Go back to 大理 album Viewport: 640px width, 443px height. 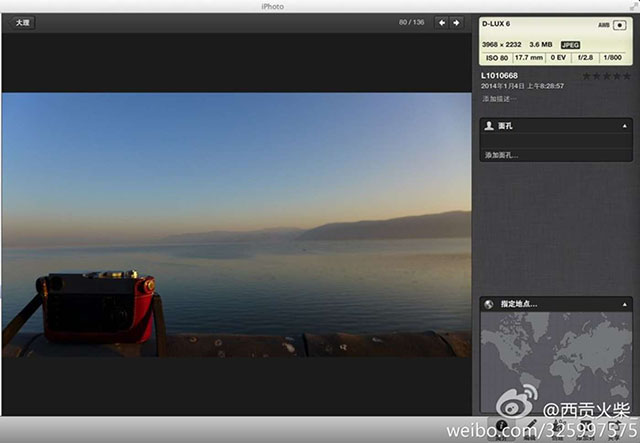coord(22,22)
